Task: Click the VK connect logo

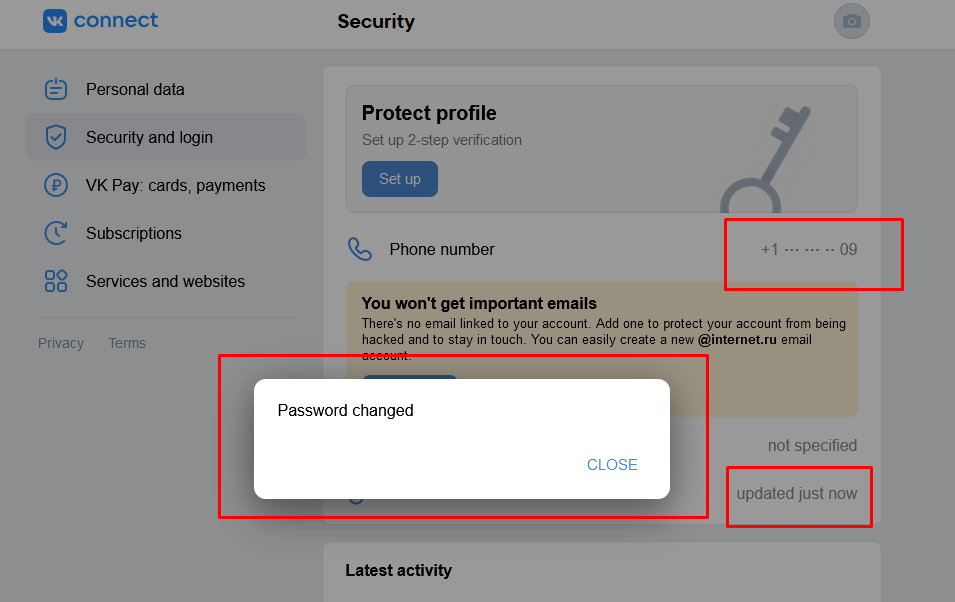Action: (100, 21)
